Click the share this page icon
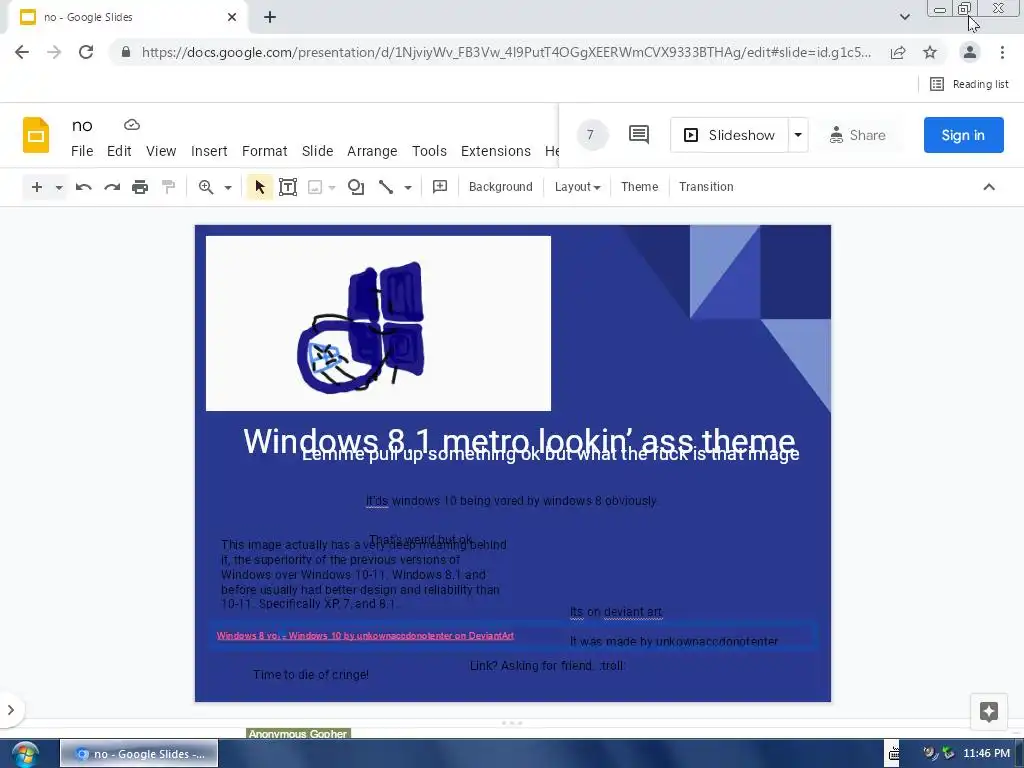Viewport: 1024px width, 768px height. (898, 52)
